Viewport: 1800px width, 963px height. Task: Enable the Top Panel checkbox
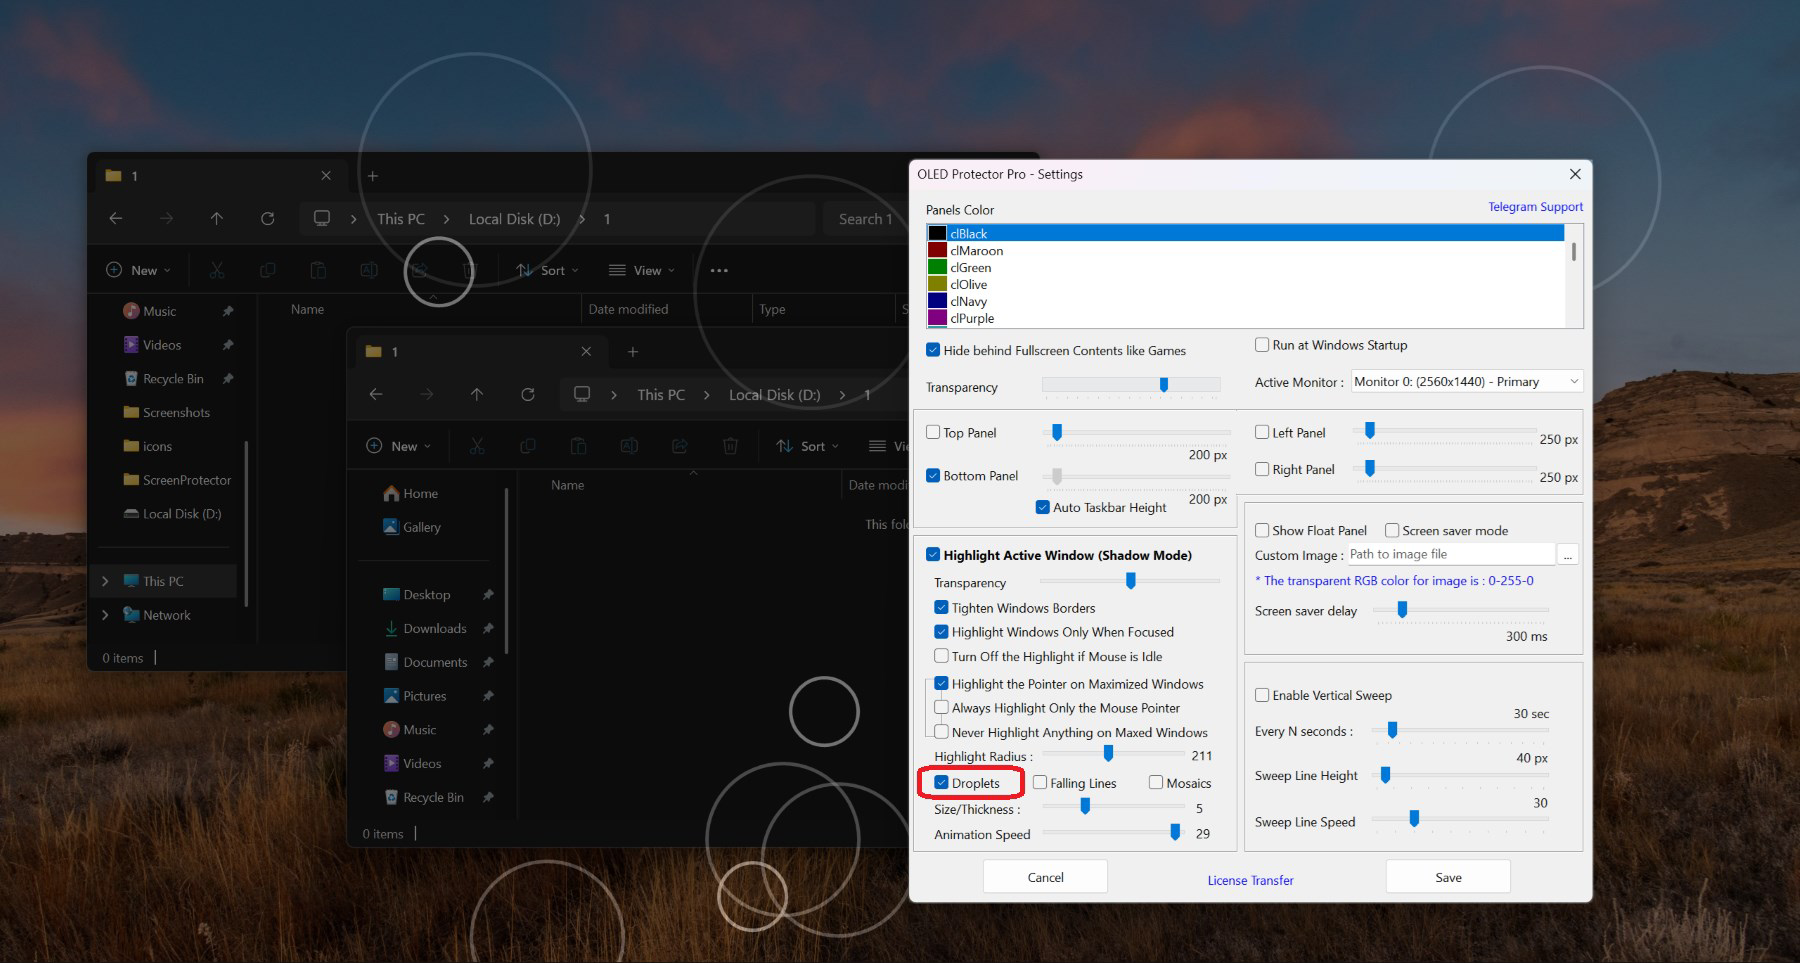coord(933,432)
